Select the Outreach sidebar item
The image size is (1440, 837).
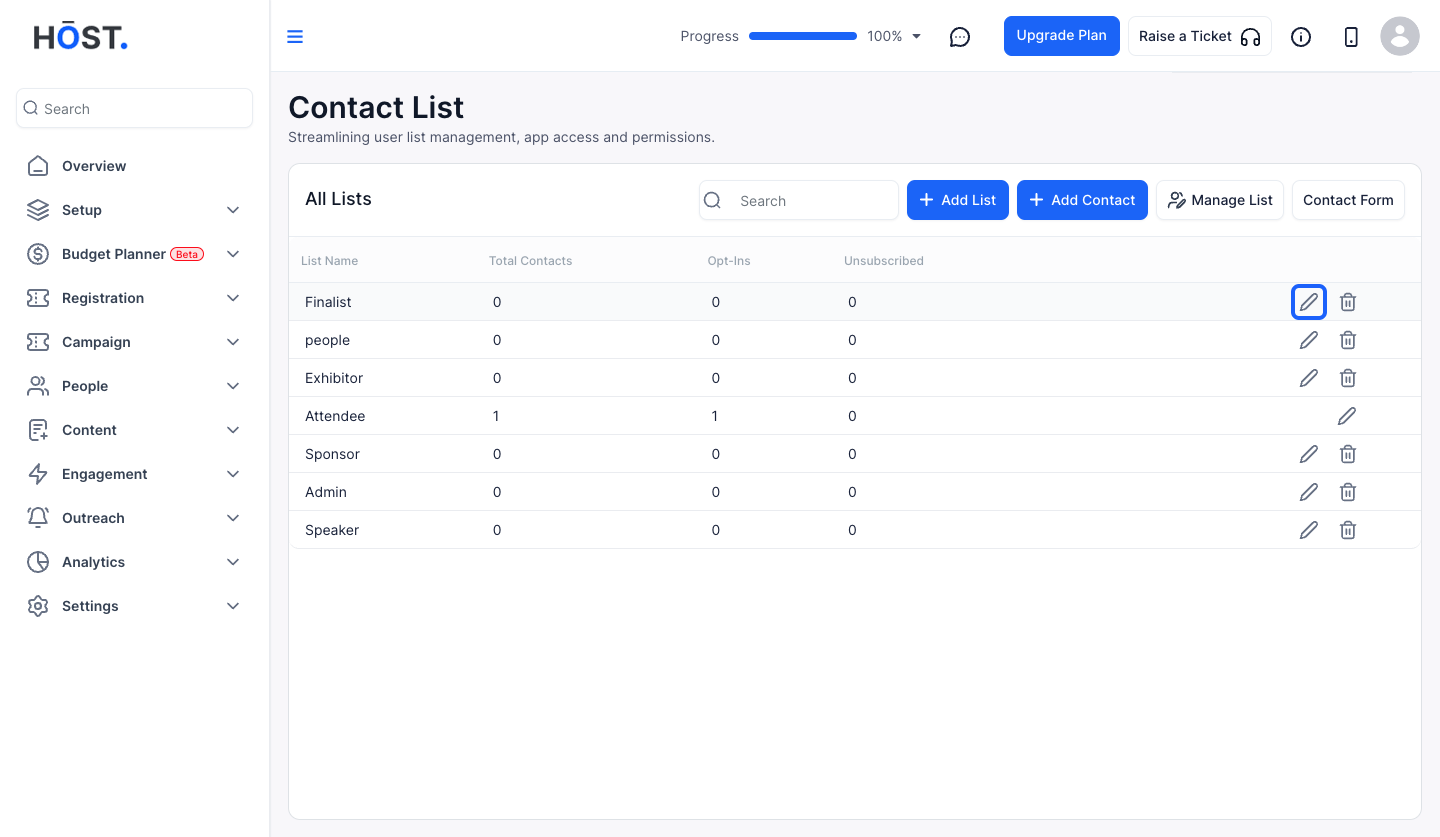(134, 518)
